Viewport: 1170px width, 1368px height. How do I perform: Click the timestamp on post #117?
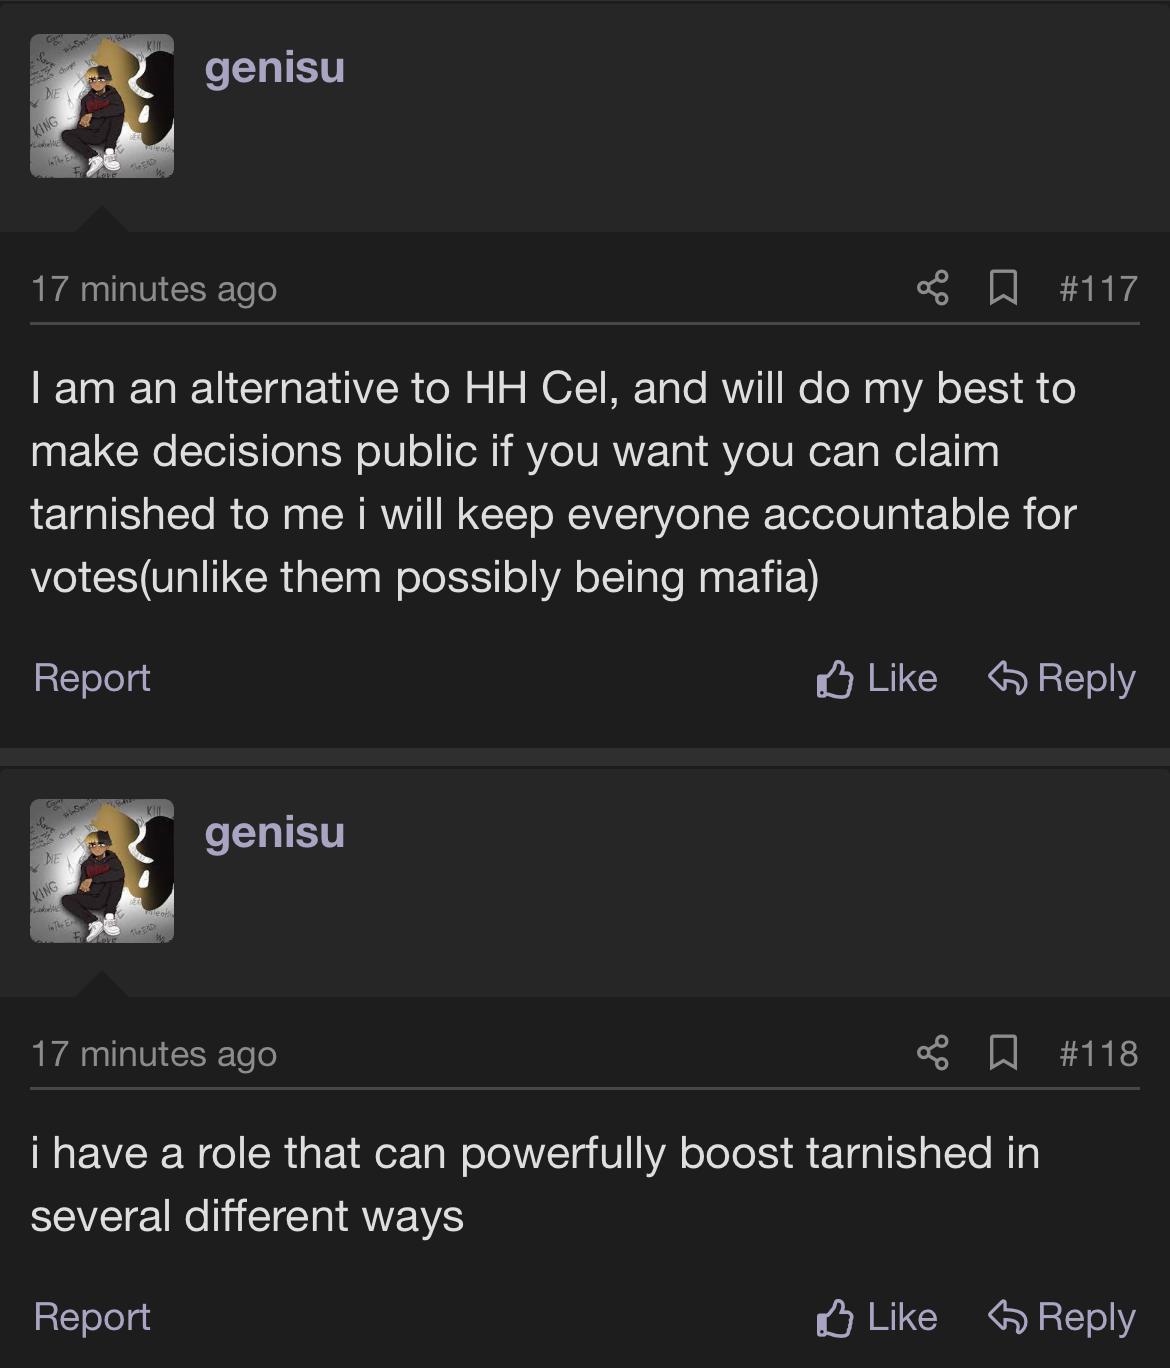[154, 289]
